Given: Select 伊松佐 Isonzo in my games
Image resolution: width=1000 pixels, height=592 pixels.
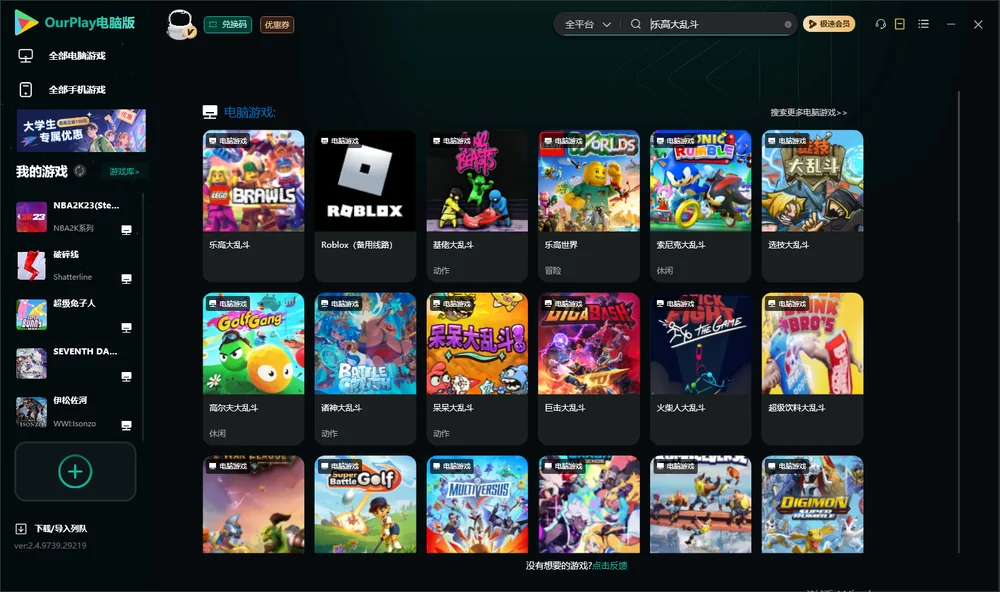Looking at the screenshot, I should click(x=75, y=412).
